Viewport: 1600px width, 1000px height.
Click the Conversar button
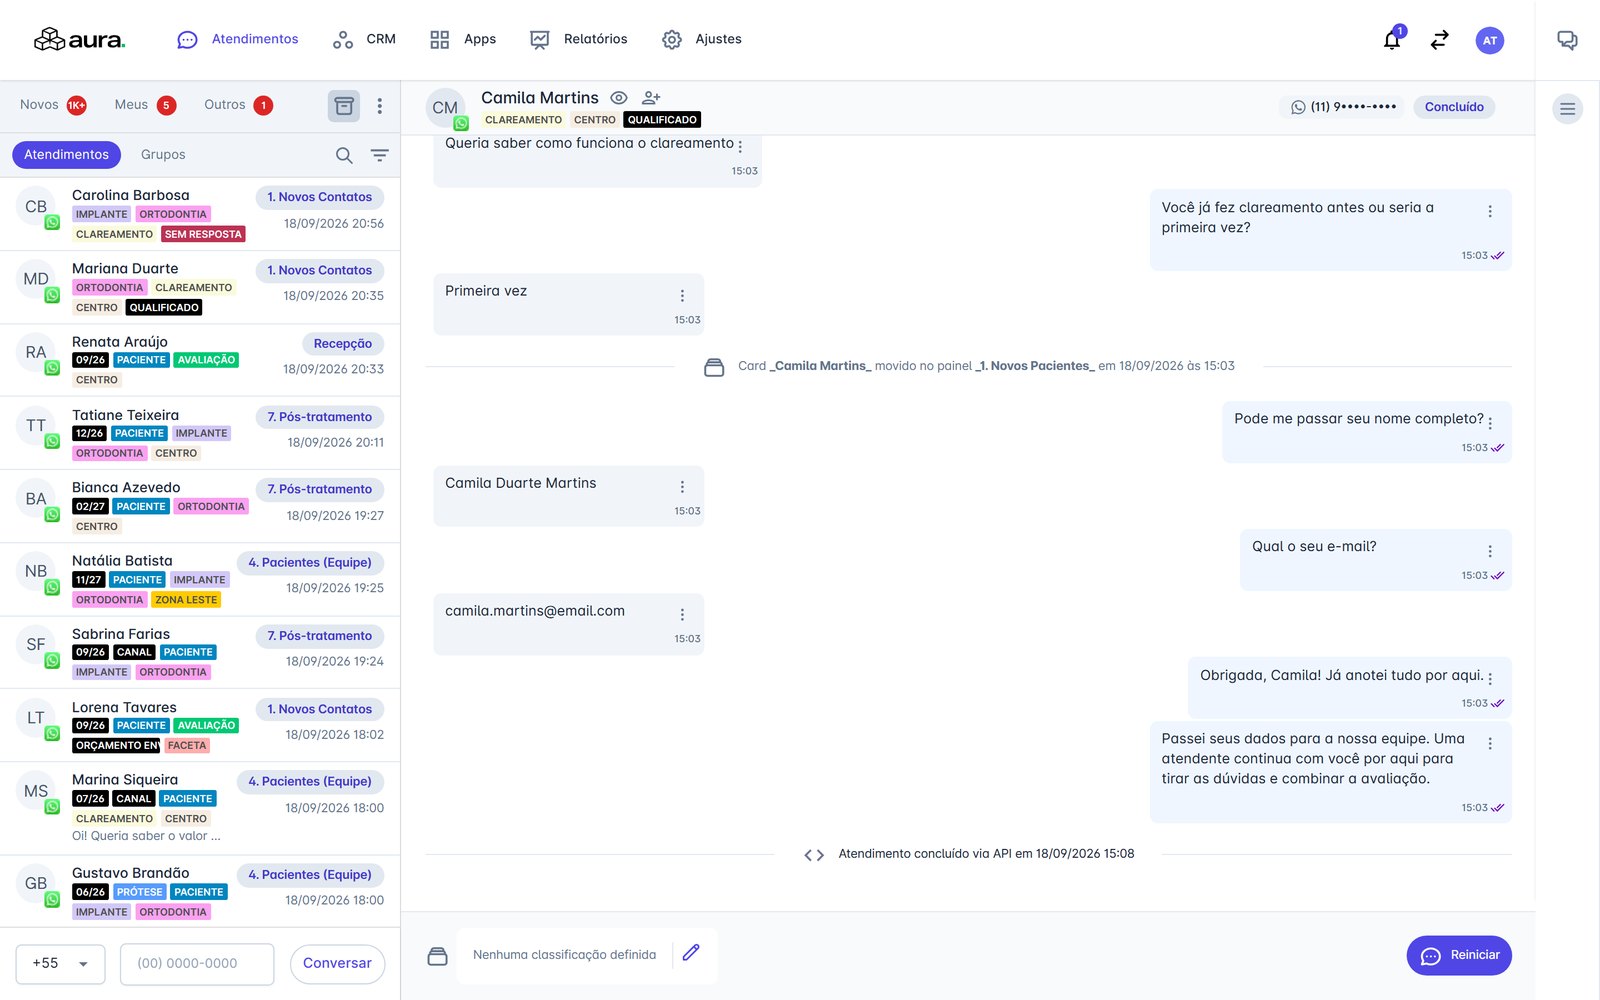click(337, 964)
